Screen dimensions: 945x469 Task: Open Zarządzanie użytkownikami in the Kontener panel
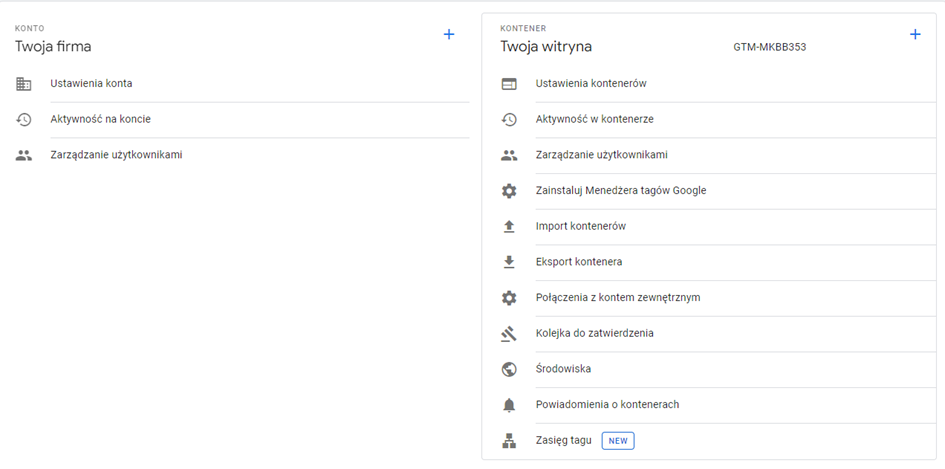[x=601, y=155]
